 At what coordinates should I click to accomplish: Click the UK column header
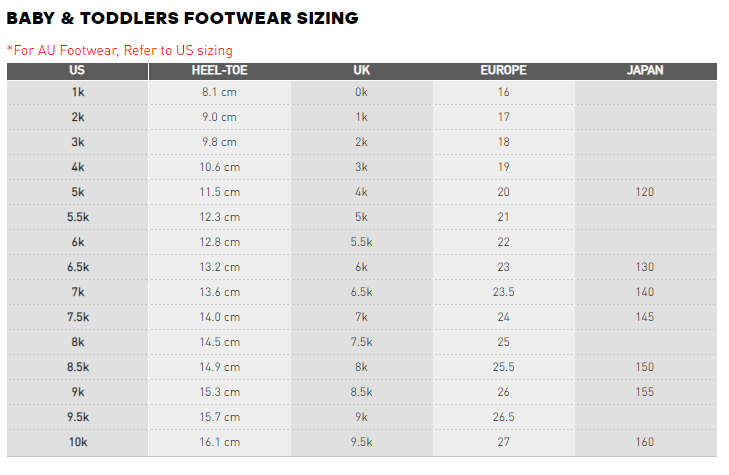click(x=362, y=71)
